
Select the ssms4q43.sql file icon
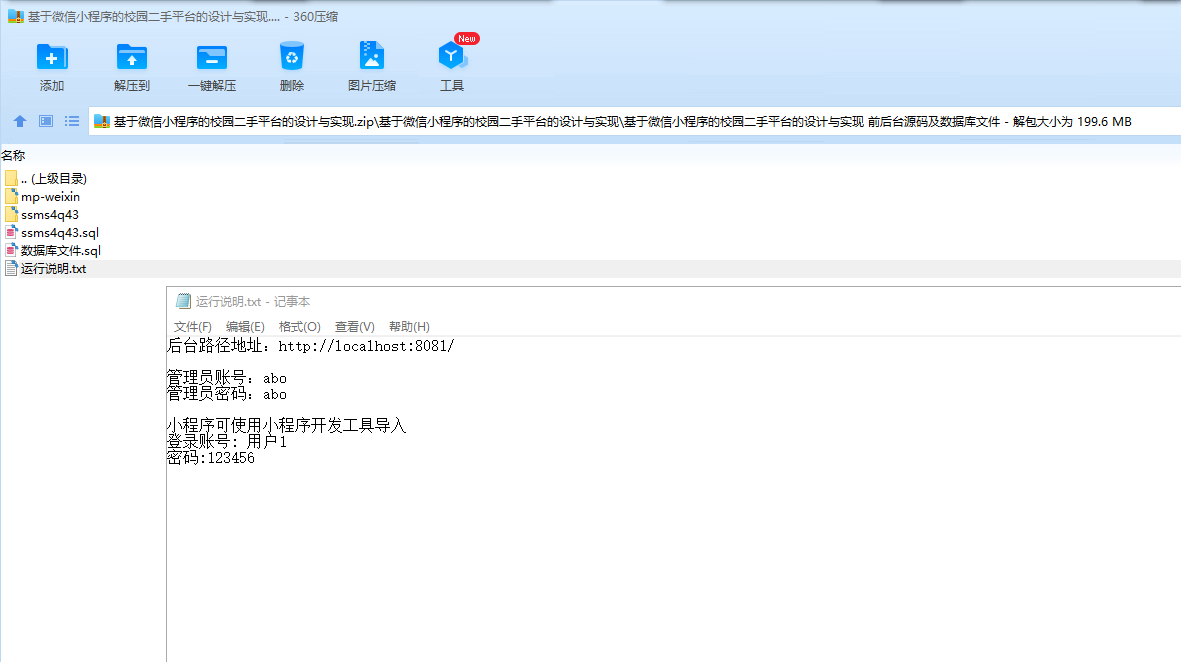click(11, 233)
